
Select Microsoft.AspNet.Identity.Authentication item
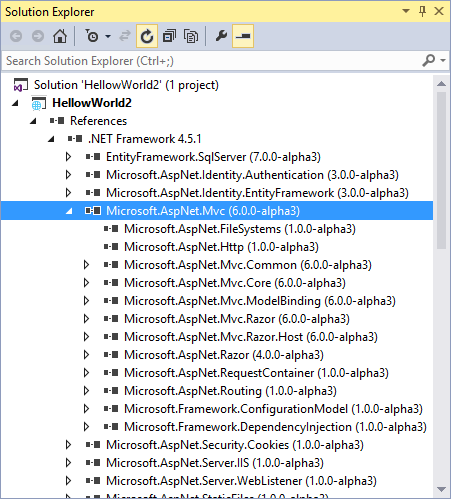coord(252,175)
